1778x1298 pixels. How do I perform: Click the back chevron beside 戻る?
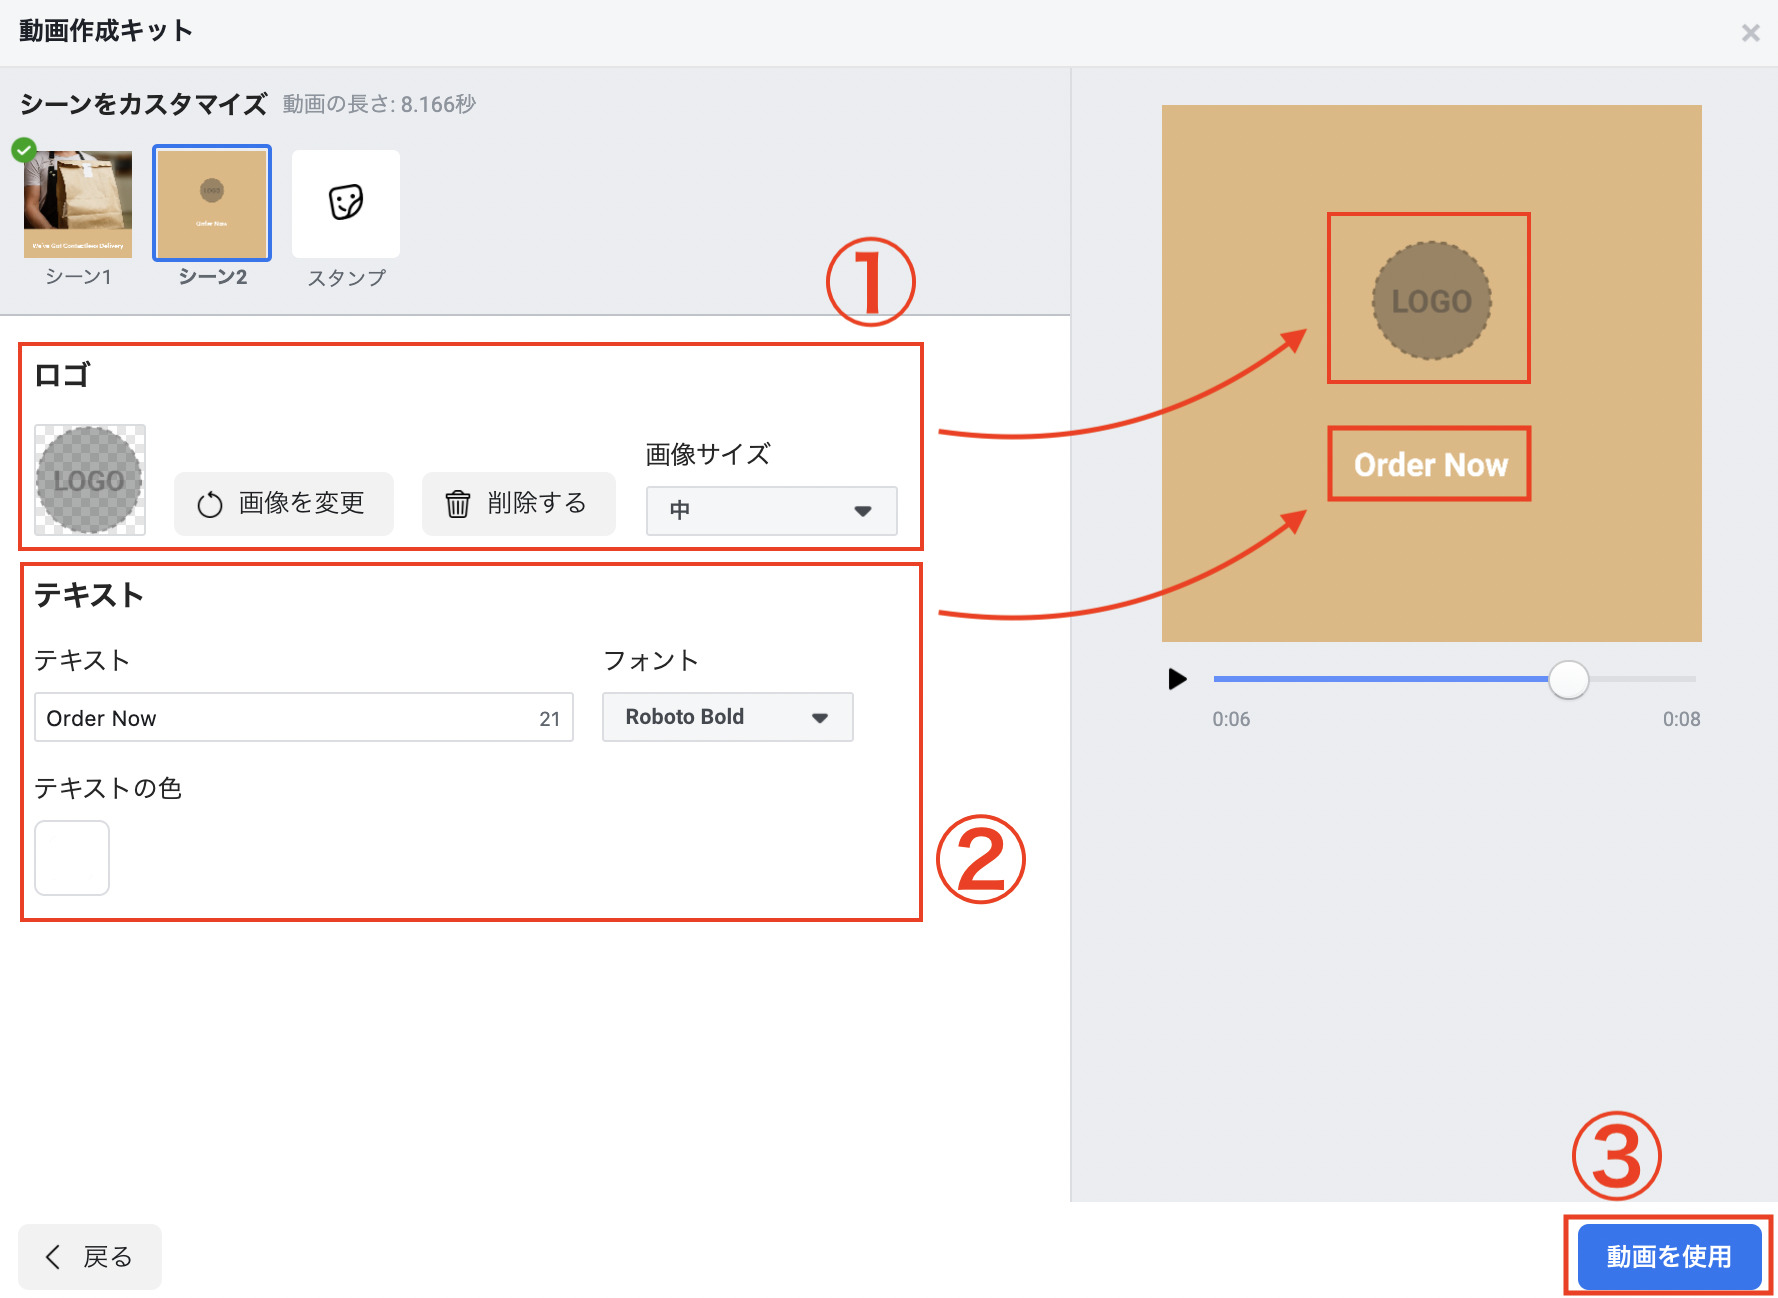pyautogui.click(x=54, y=1257)
